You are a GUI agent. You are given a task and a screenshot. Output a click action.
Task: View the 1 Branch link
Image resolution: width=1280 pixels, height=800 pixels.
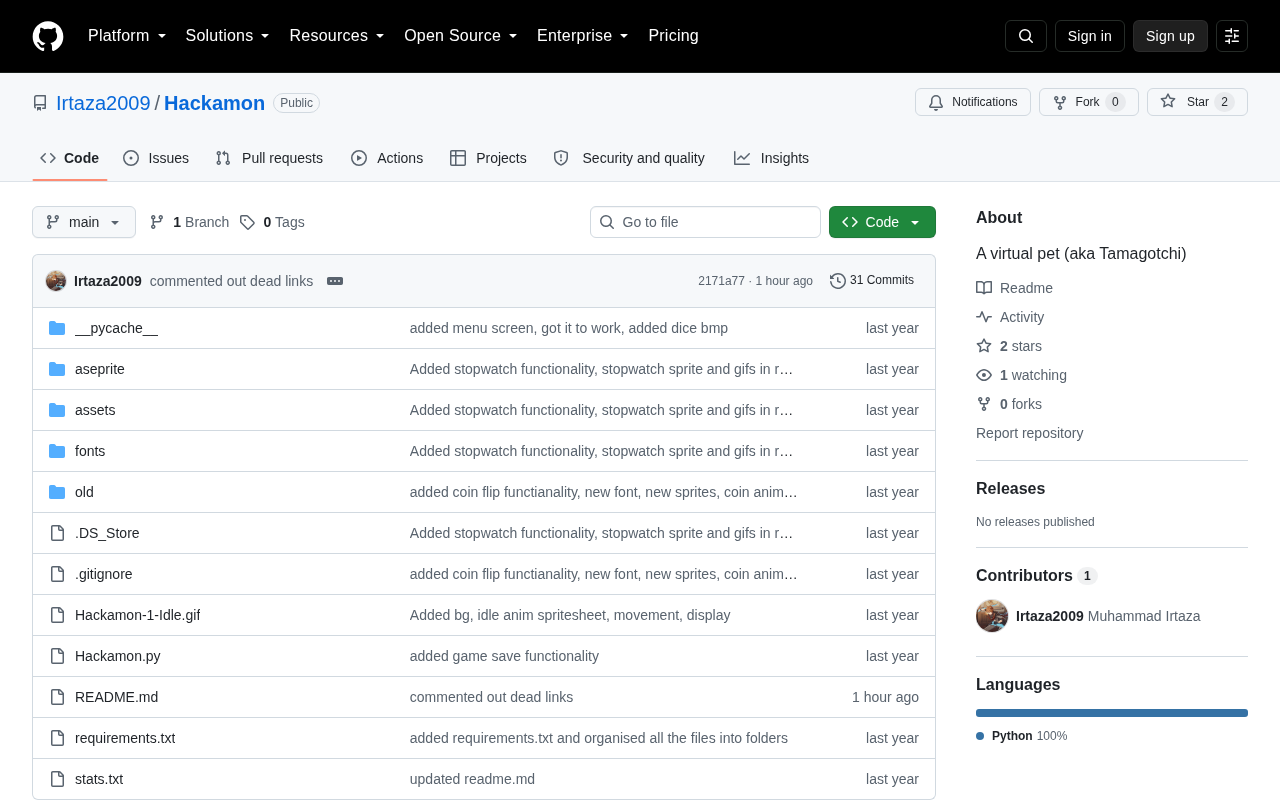point(189,222)
